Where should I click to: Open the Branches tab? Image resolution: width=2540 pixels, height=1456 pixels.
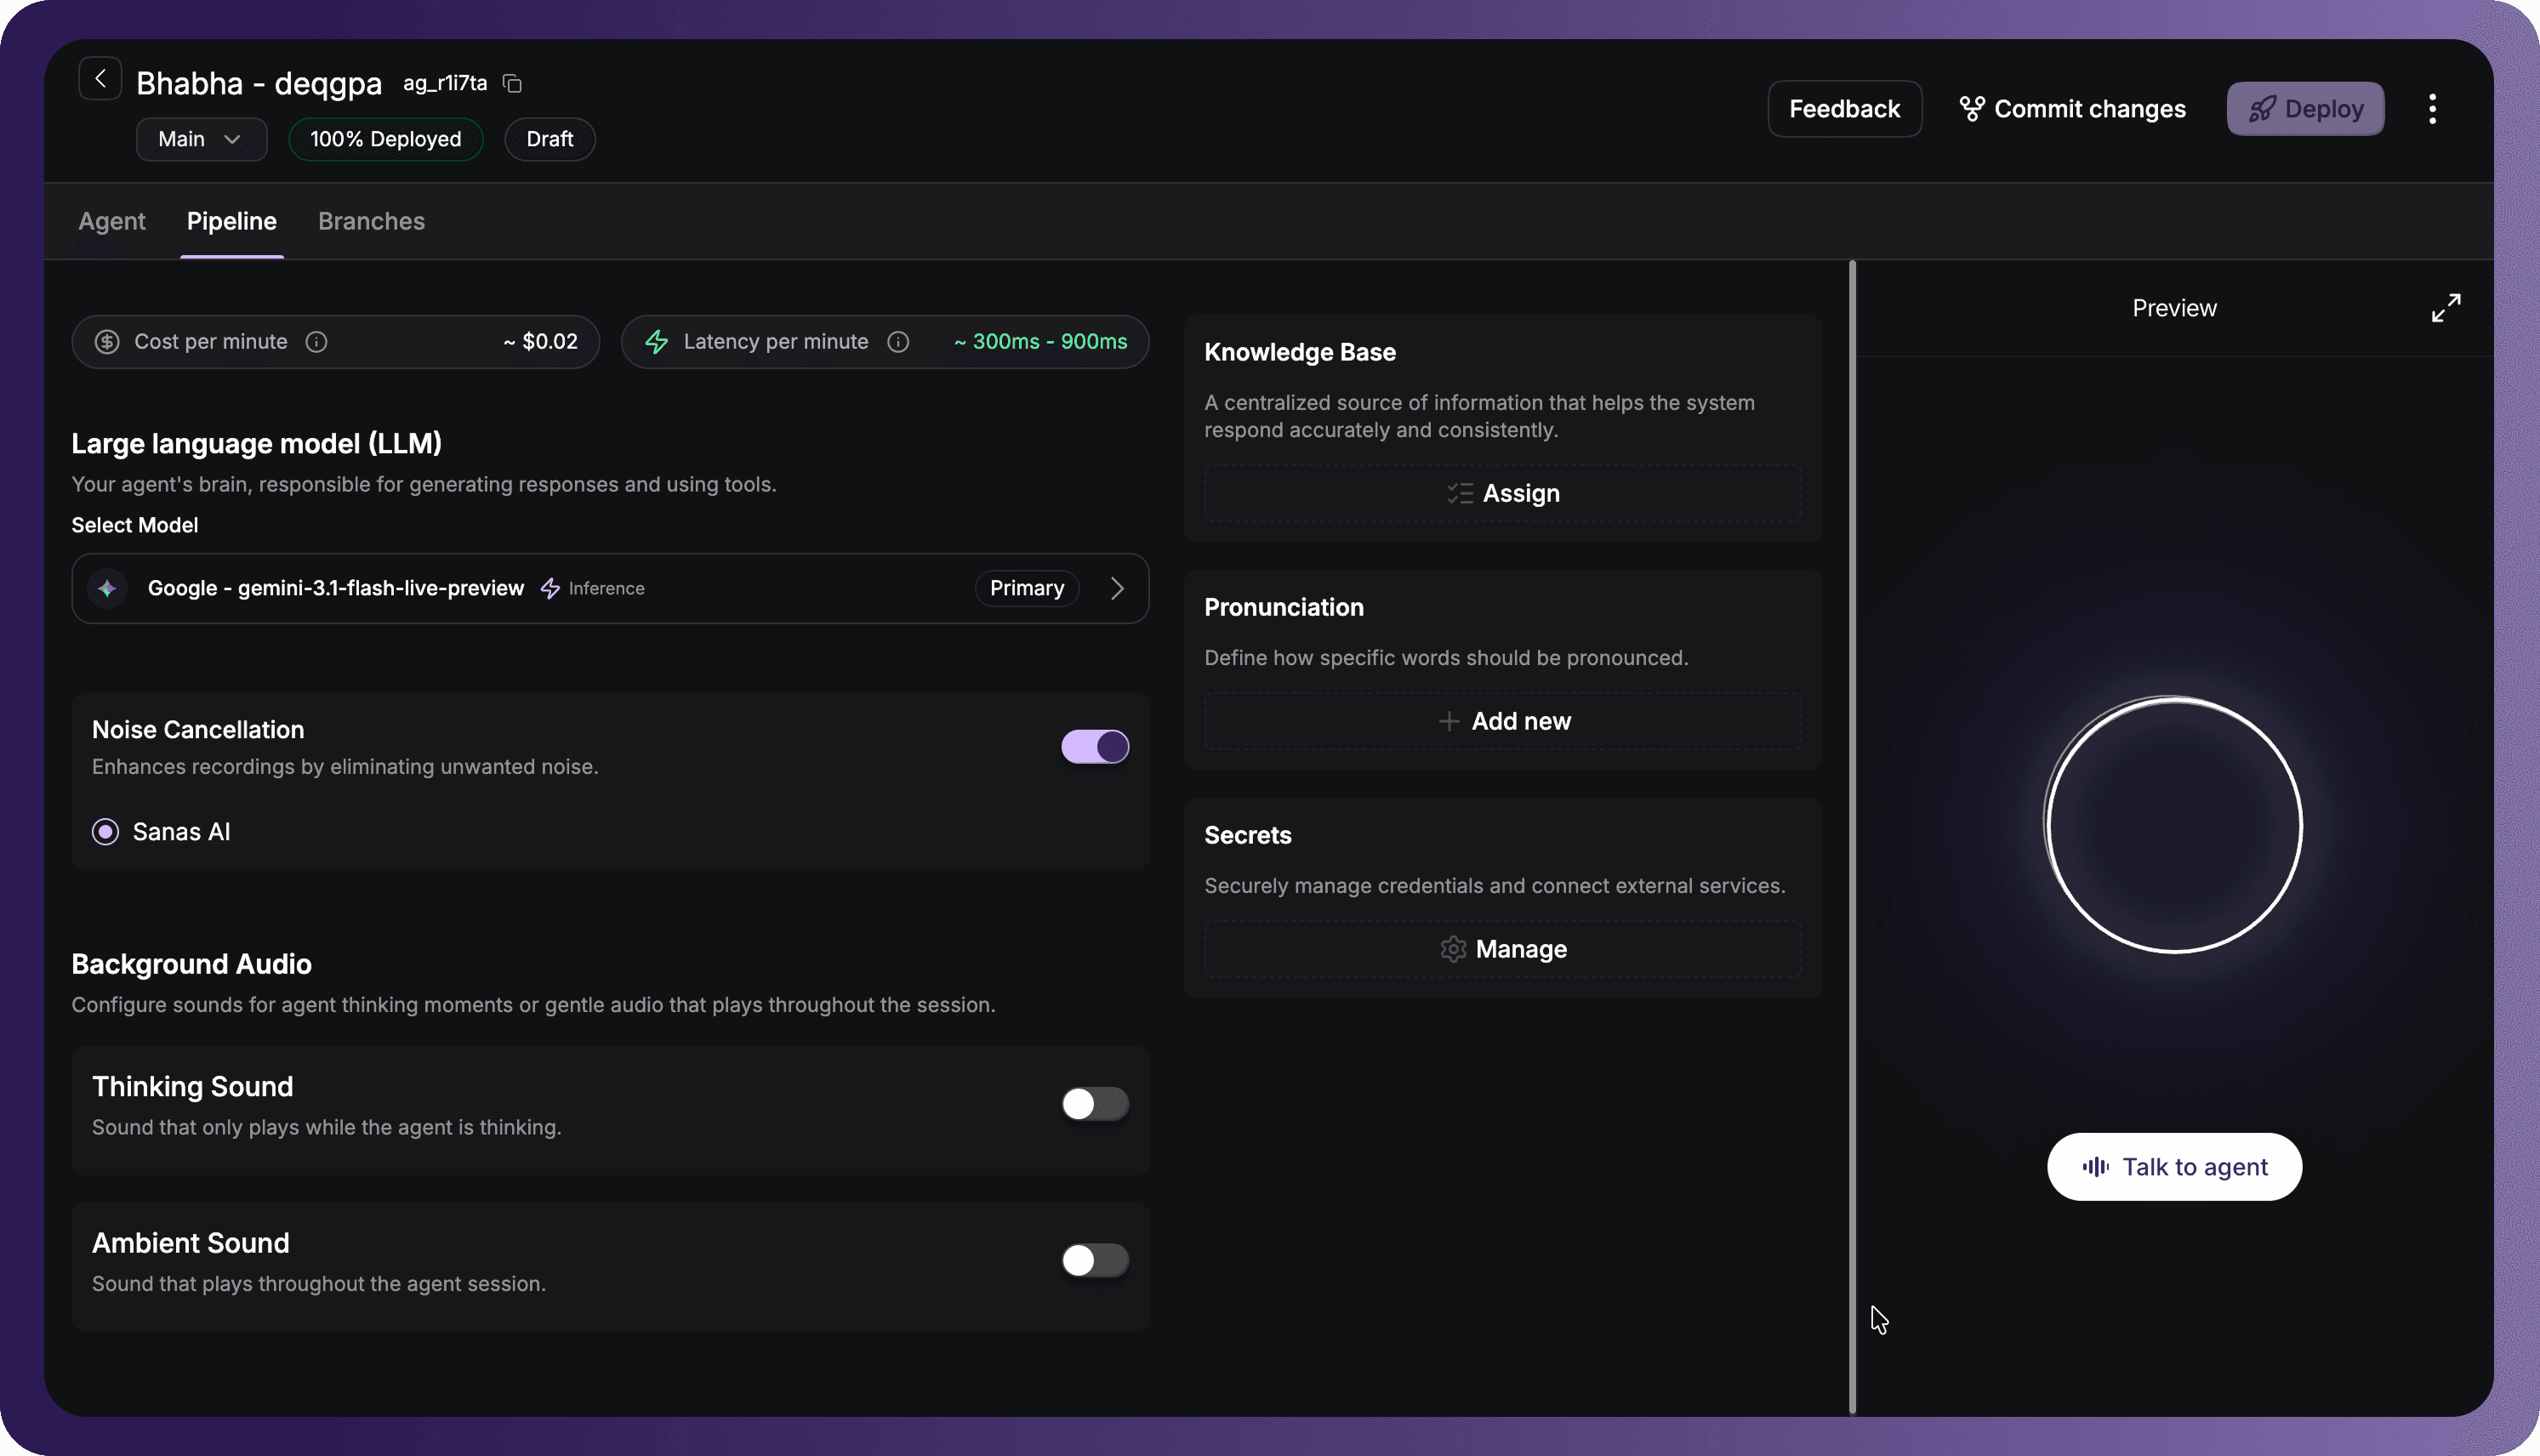[371, 221]
